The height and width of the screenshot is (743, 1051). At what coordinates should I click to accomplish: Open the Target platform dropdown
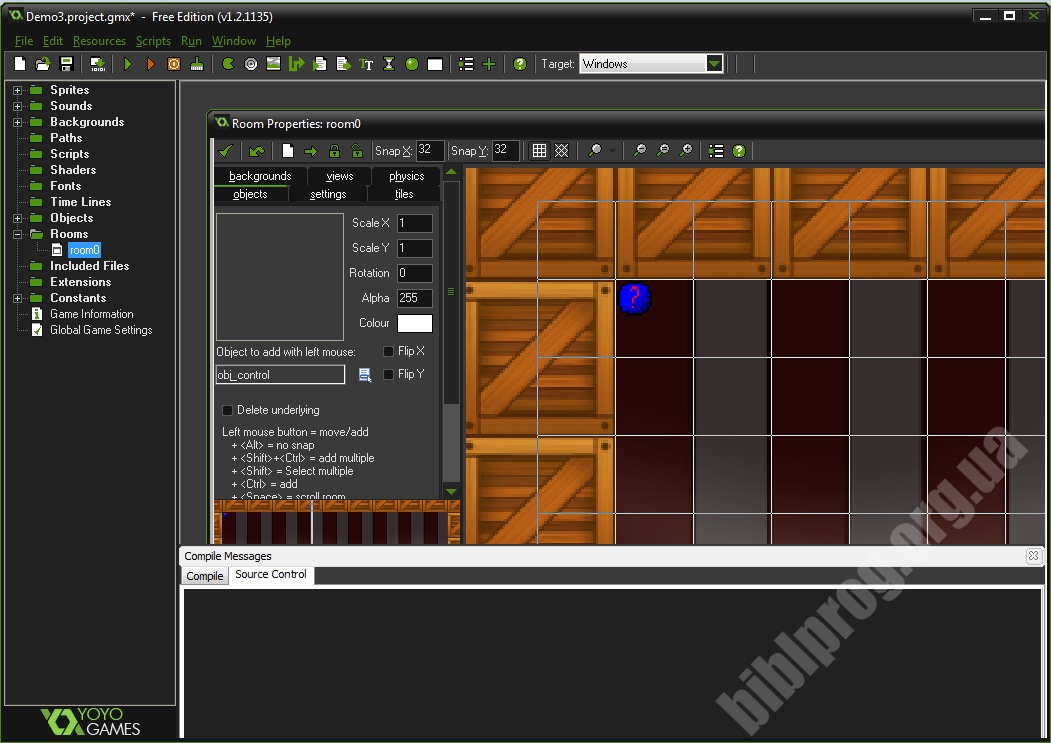pos(712,63)
